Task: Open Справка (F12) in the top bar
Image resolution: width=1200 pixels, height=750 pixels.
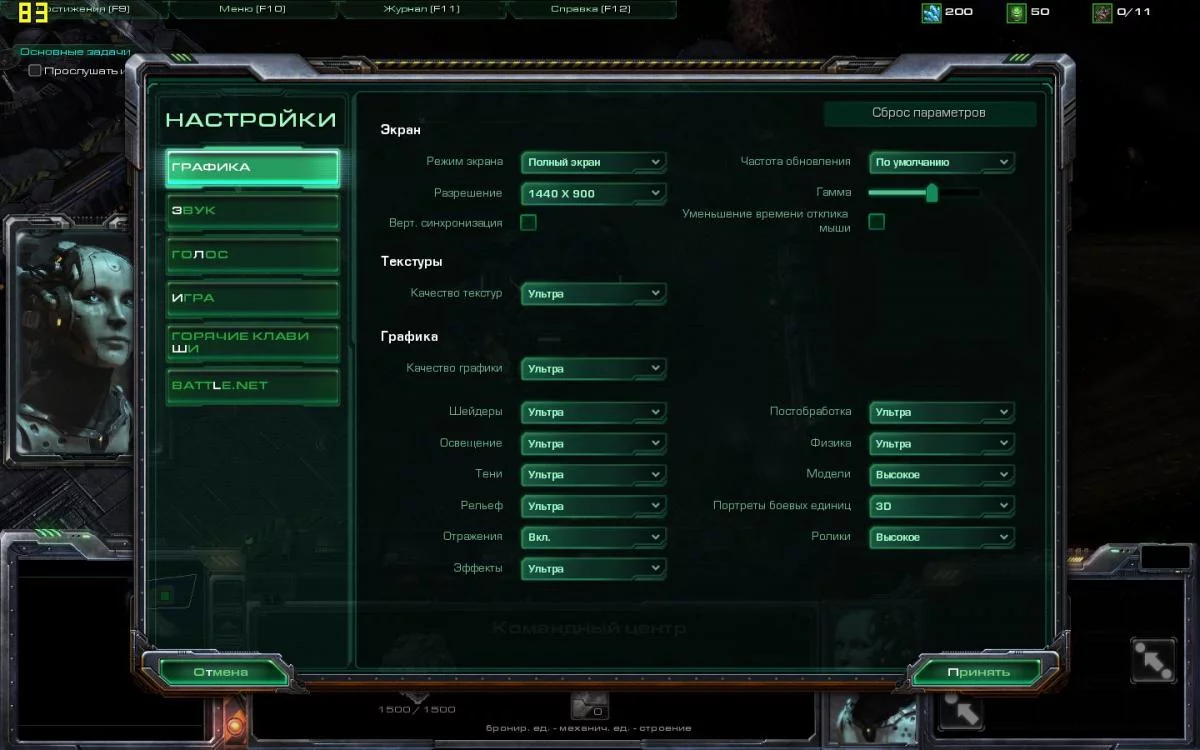Action: click(592, 9)
